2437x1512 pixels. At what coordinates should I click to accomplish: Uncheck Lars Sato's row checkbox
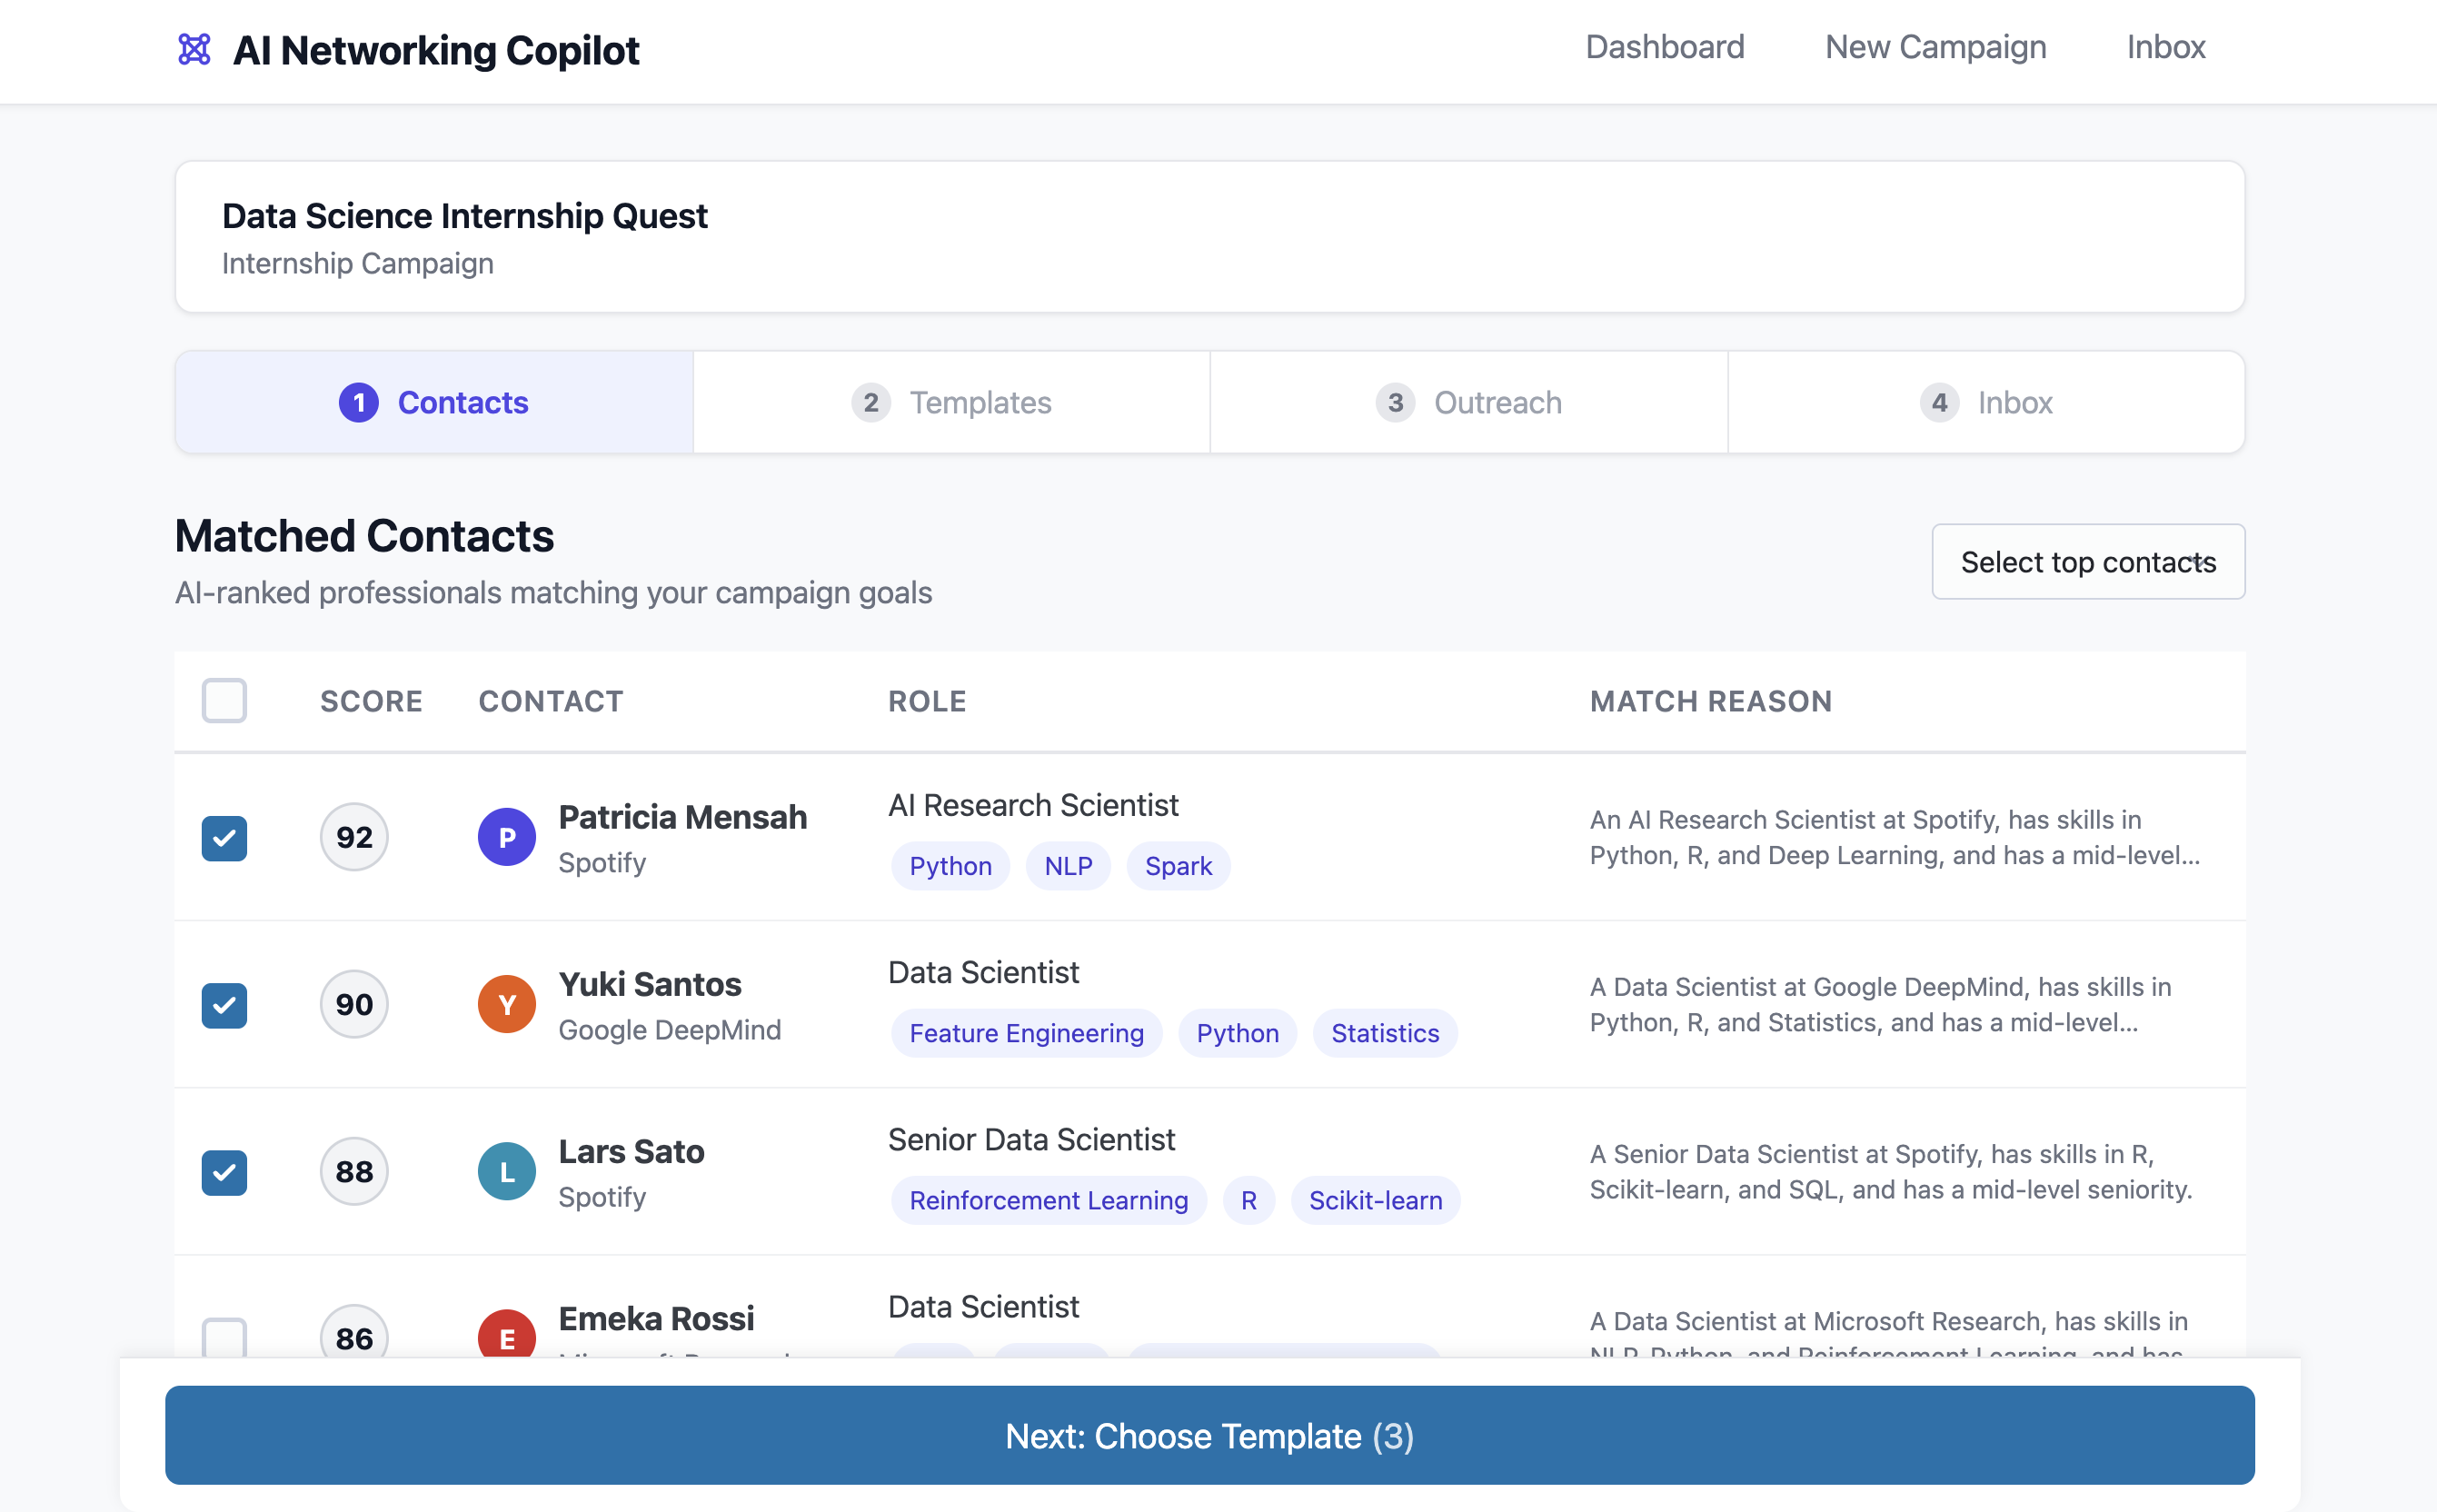tap(224, 1172)
